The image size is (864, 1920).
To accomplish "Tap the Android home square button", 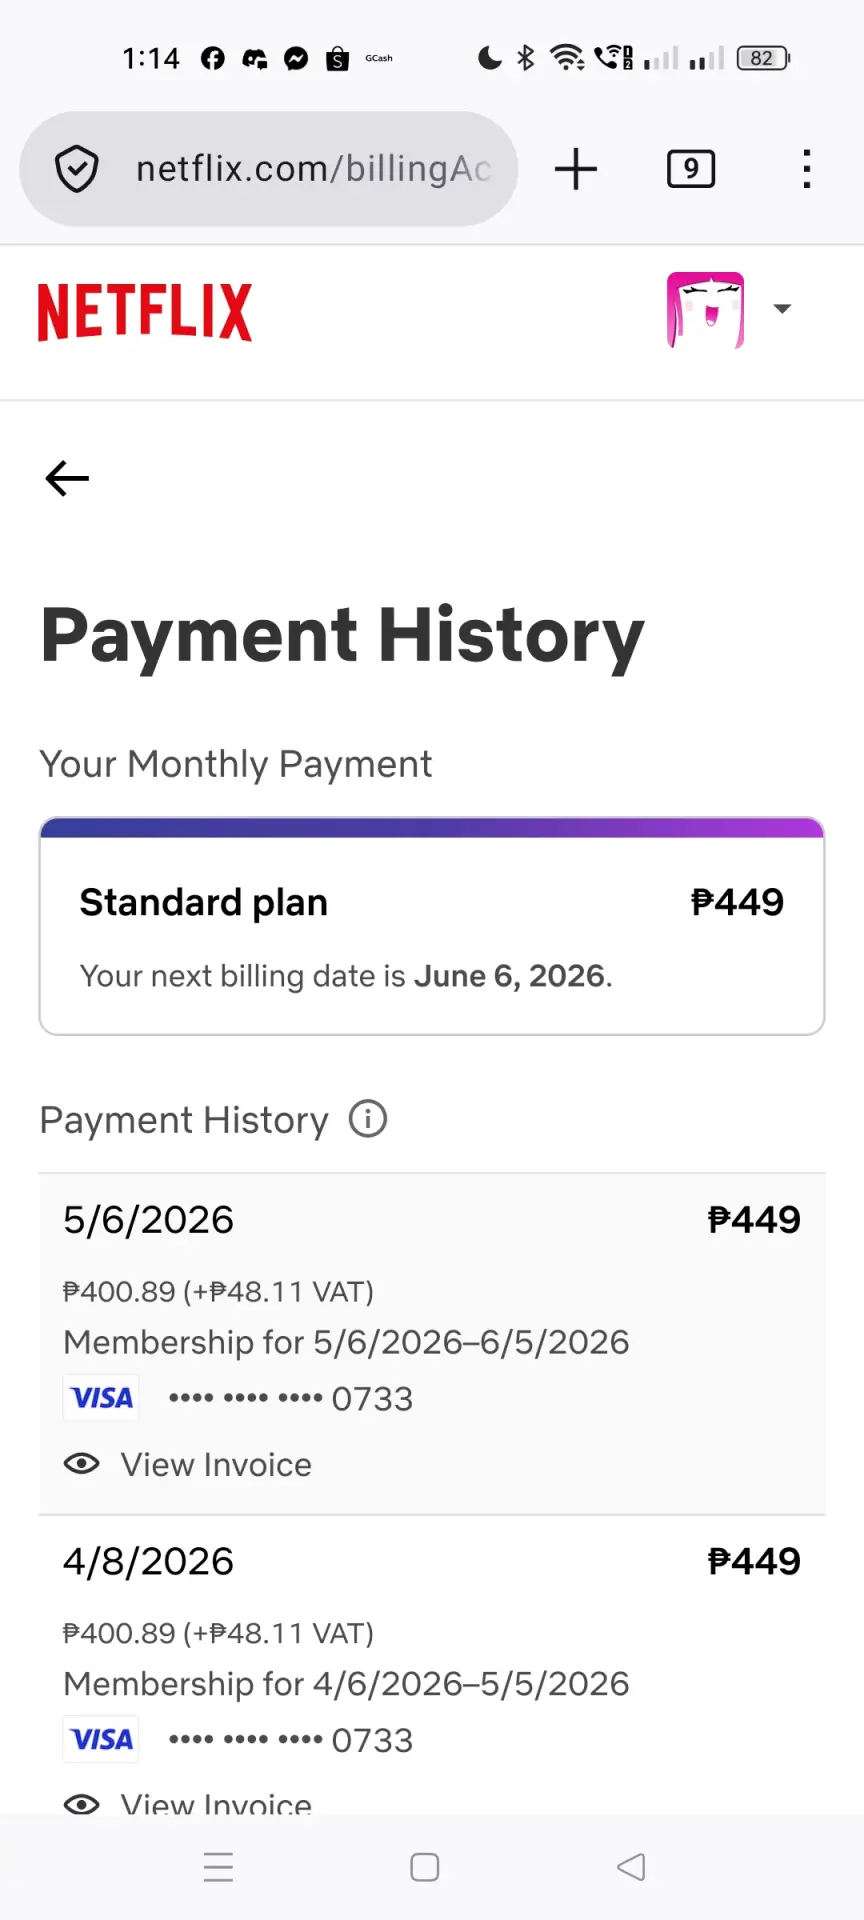I will (425, 1867).
